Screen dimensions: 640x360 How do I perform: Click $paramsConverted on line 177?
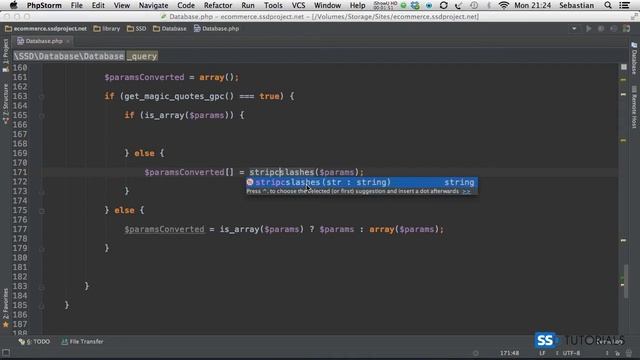164,229
